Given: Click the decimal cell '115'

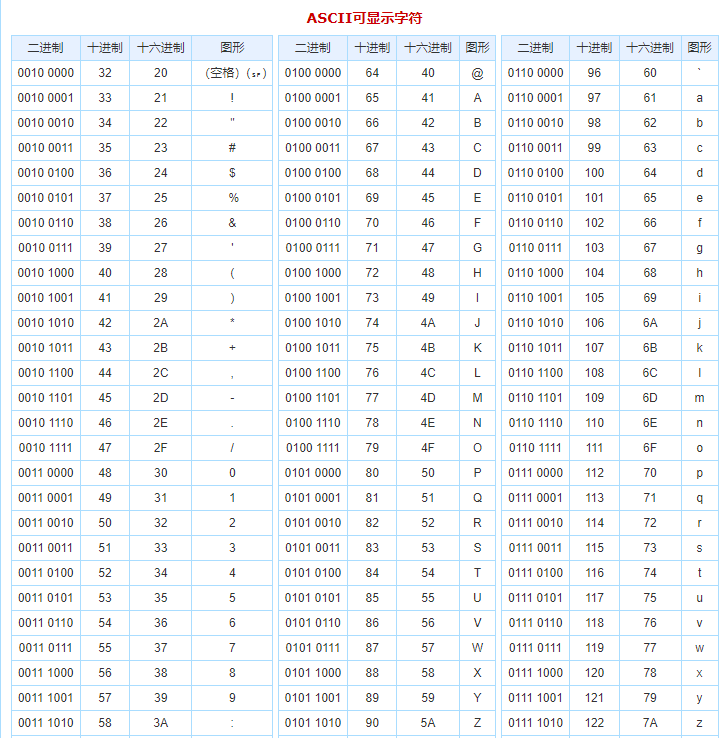Looking at the screenshot, I should (594, 548).
